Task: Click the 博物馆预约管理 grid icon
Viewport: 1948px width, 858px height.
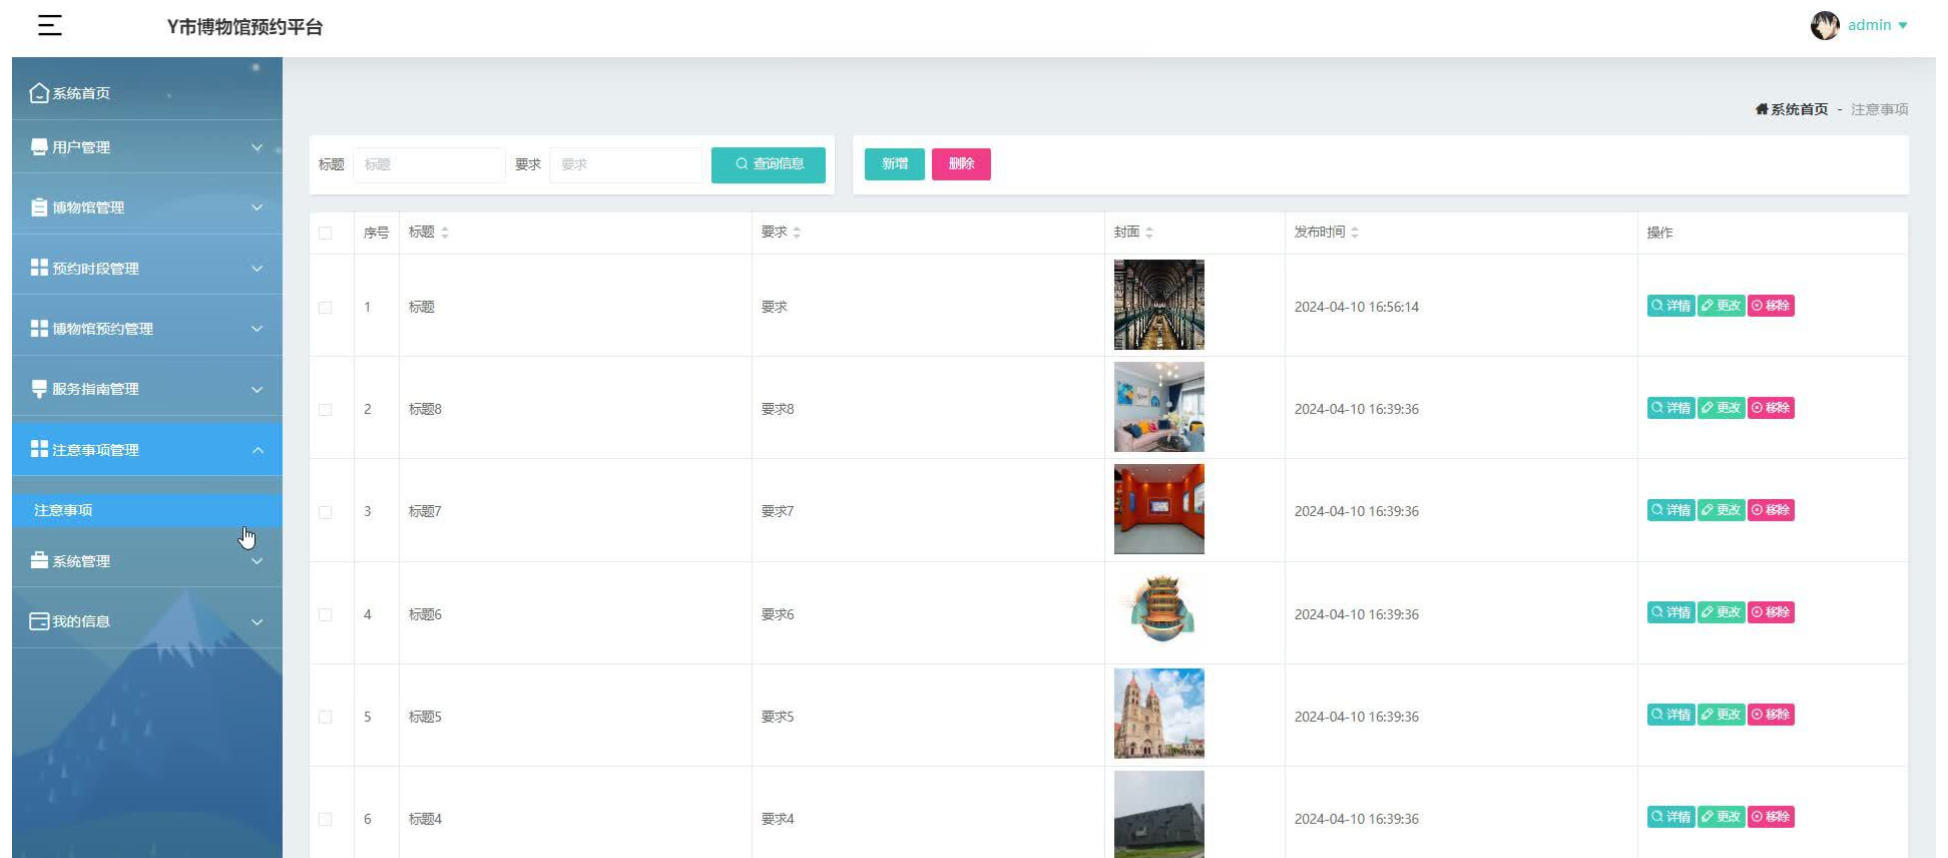Action: click(x=39, y=328)
